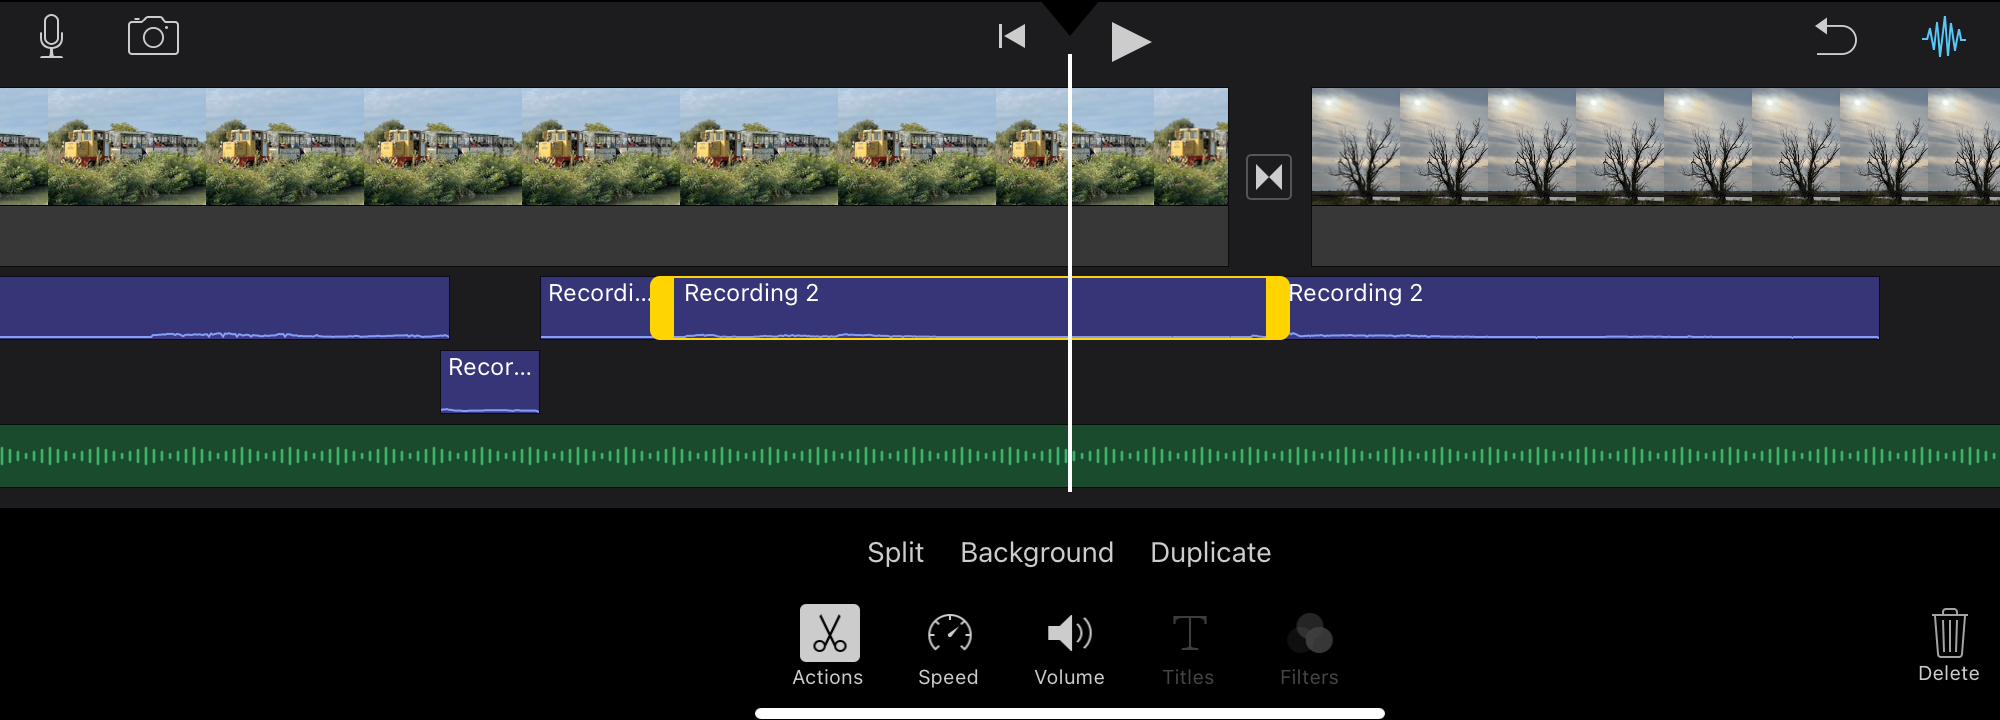Split the selected clip

coord(895,553)
